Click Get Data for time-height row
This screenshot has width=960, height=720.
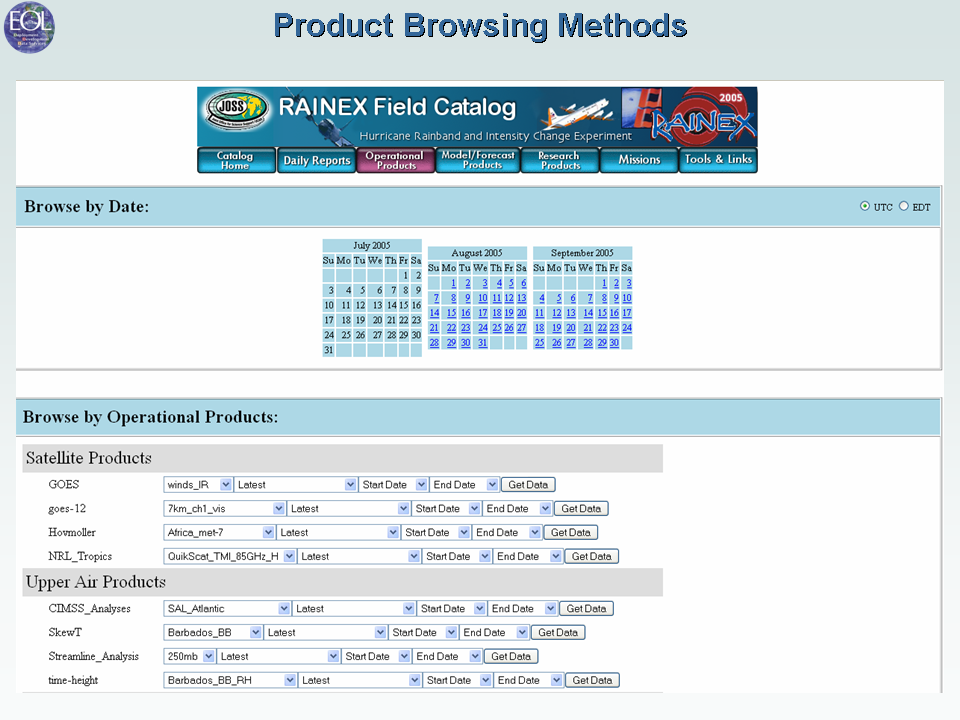pos(592,680)
